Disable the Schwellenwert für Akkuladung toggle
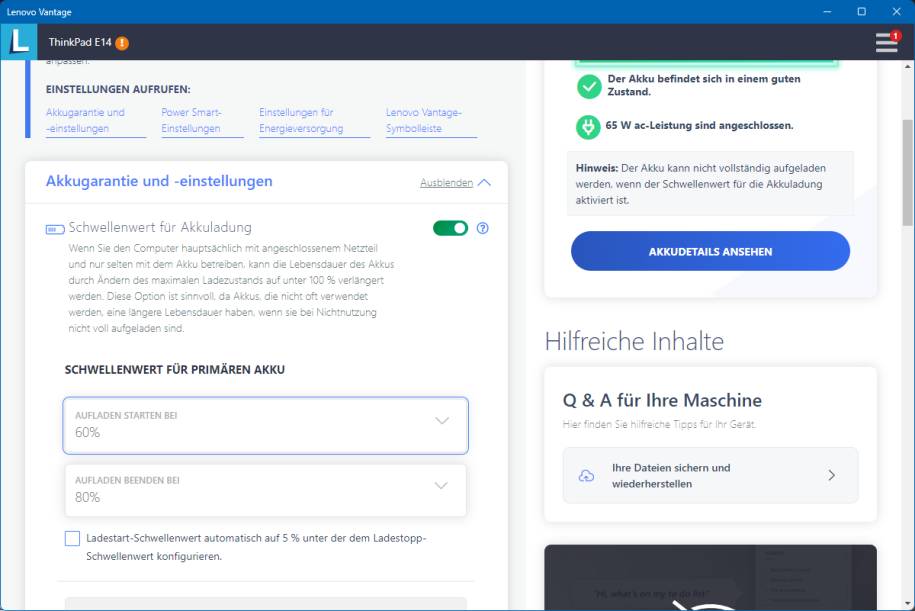 [450, 228]
